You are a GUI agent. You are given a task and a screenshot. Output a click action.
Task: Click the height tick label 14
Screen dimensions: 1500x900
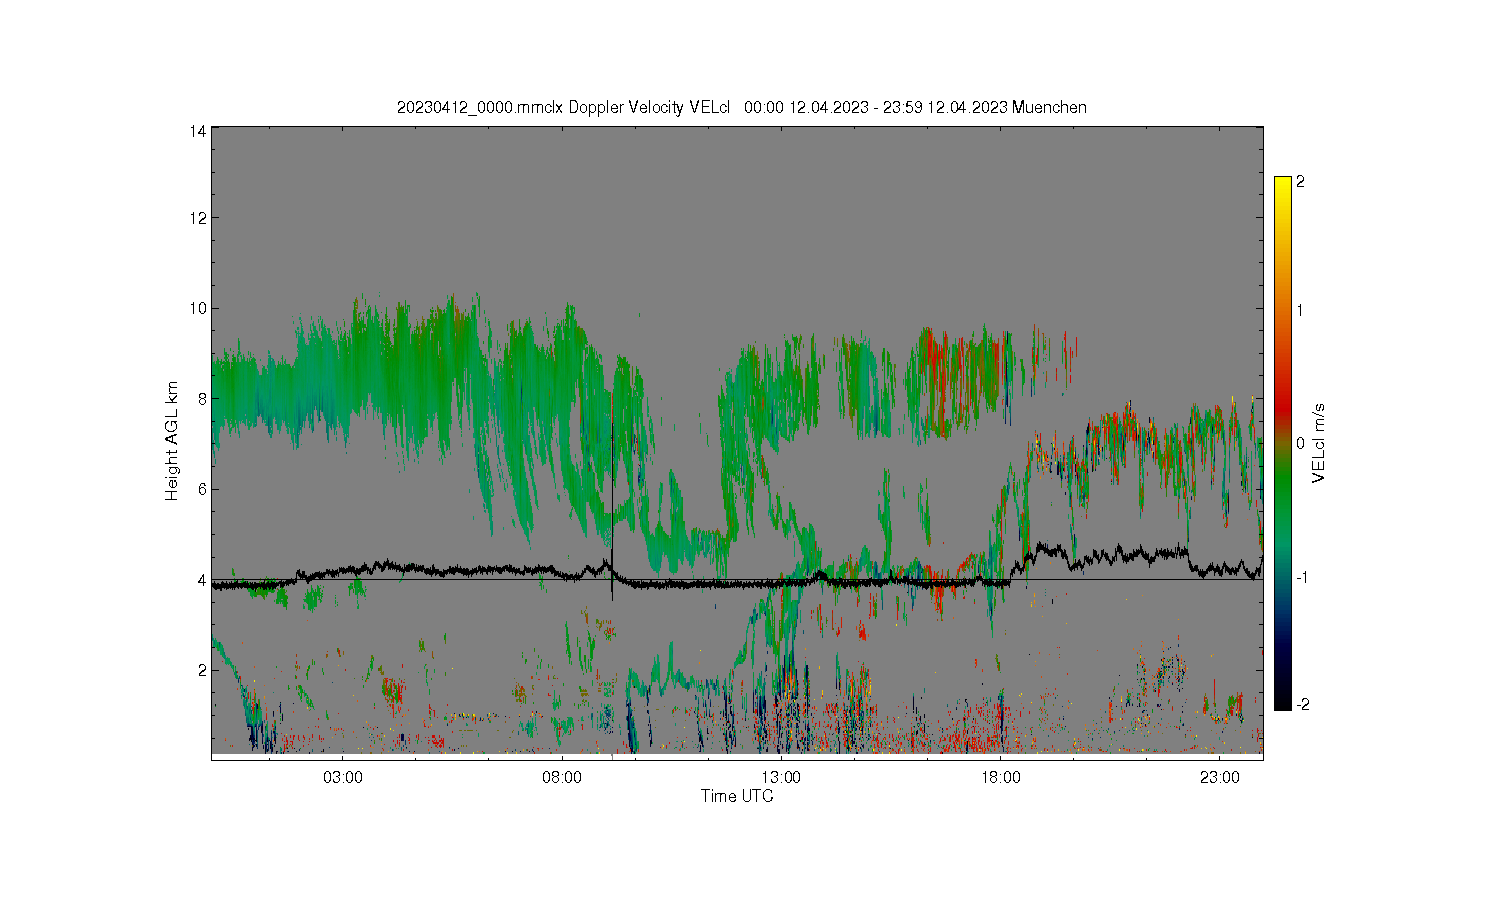pyautogui.click(x=198, y=131)
